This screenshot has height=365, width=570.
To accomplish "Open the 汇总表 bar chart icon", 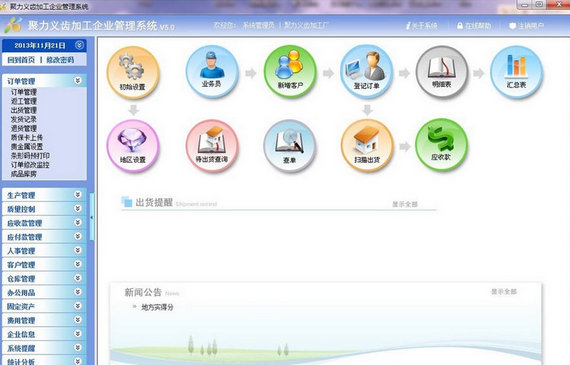I will tap(516, 72).
